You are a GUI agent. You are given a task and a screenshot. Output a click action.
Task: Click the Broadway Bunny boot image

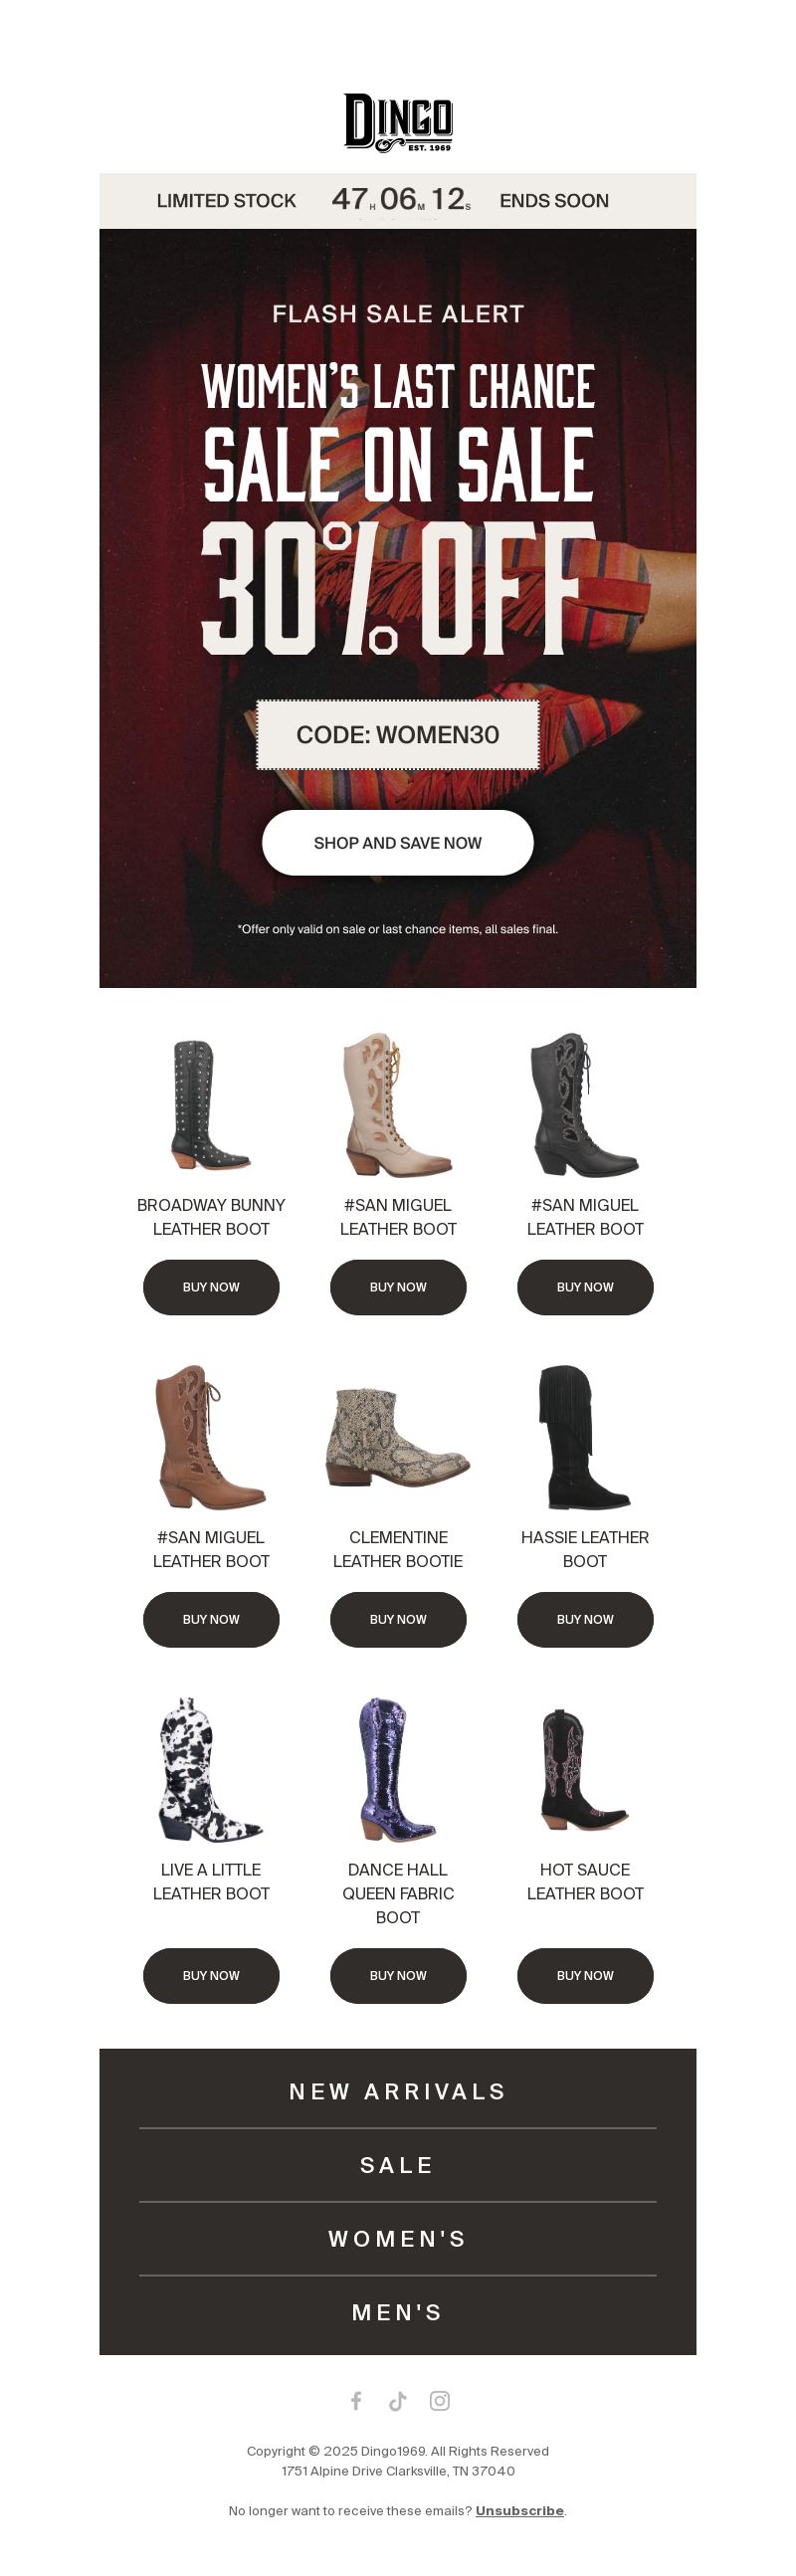(x=211, y=1104)
